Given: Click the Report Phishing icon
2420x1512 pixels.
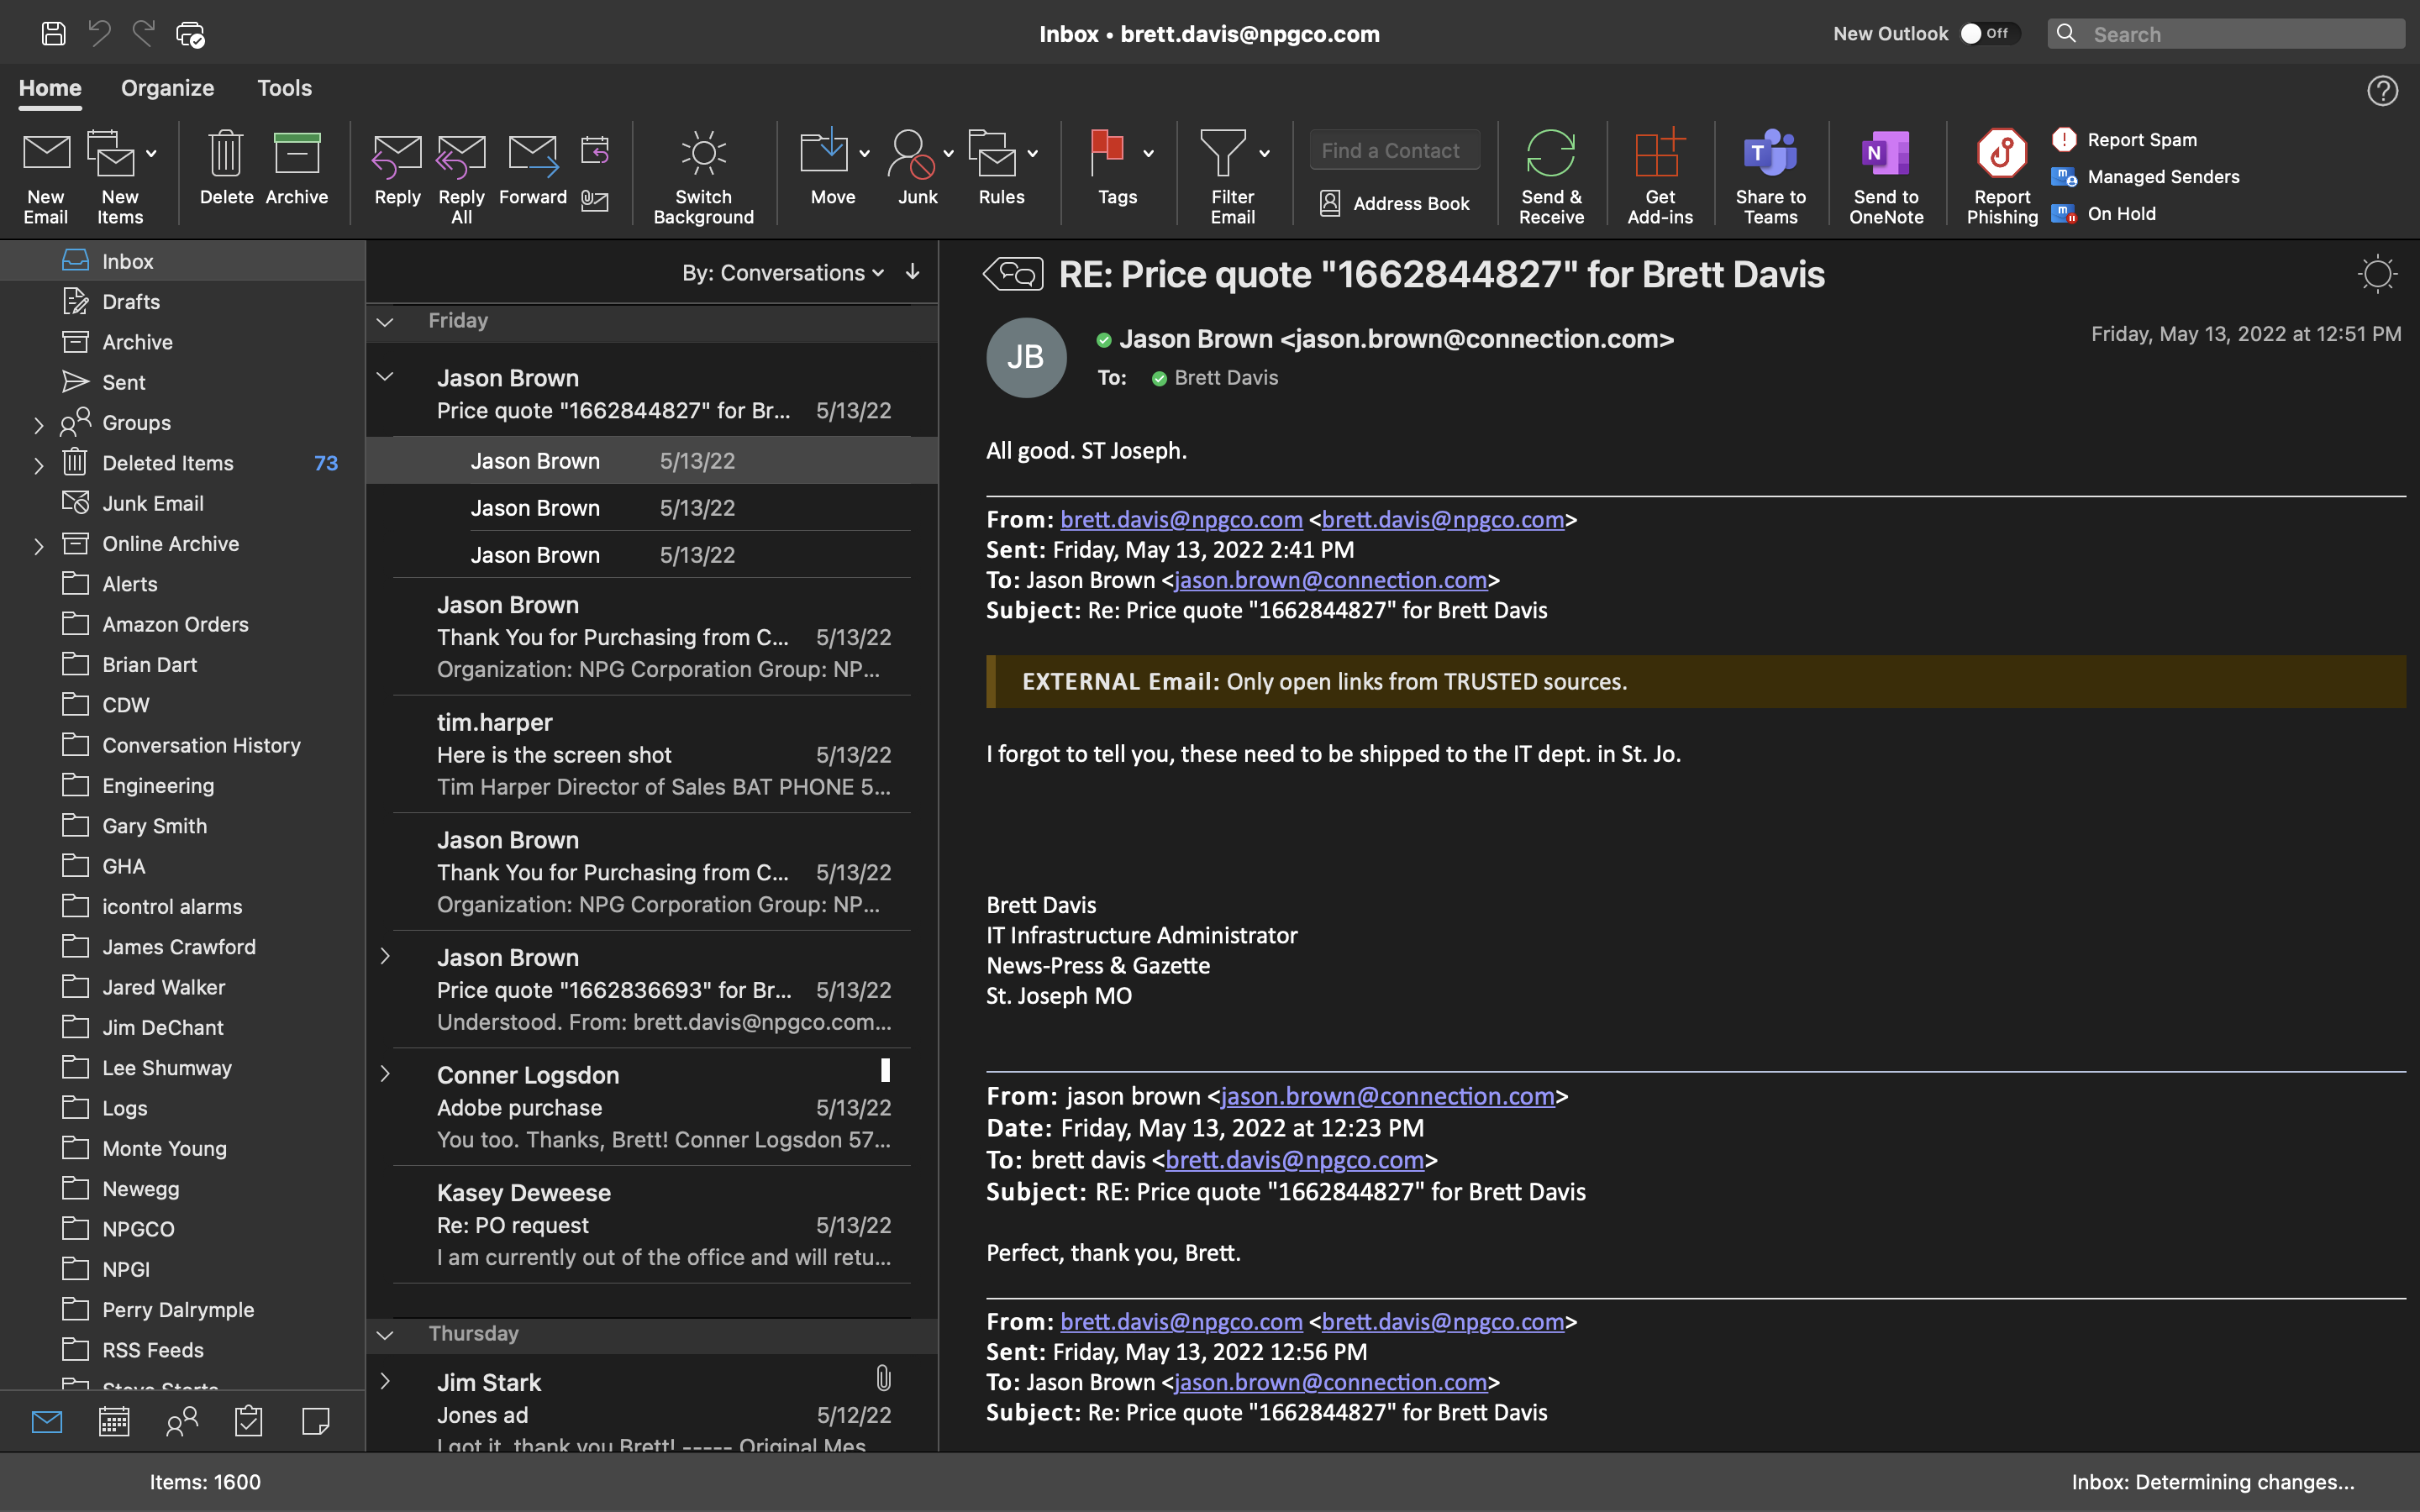Looking at the screenshot, I should click(2002, 153).
